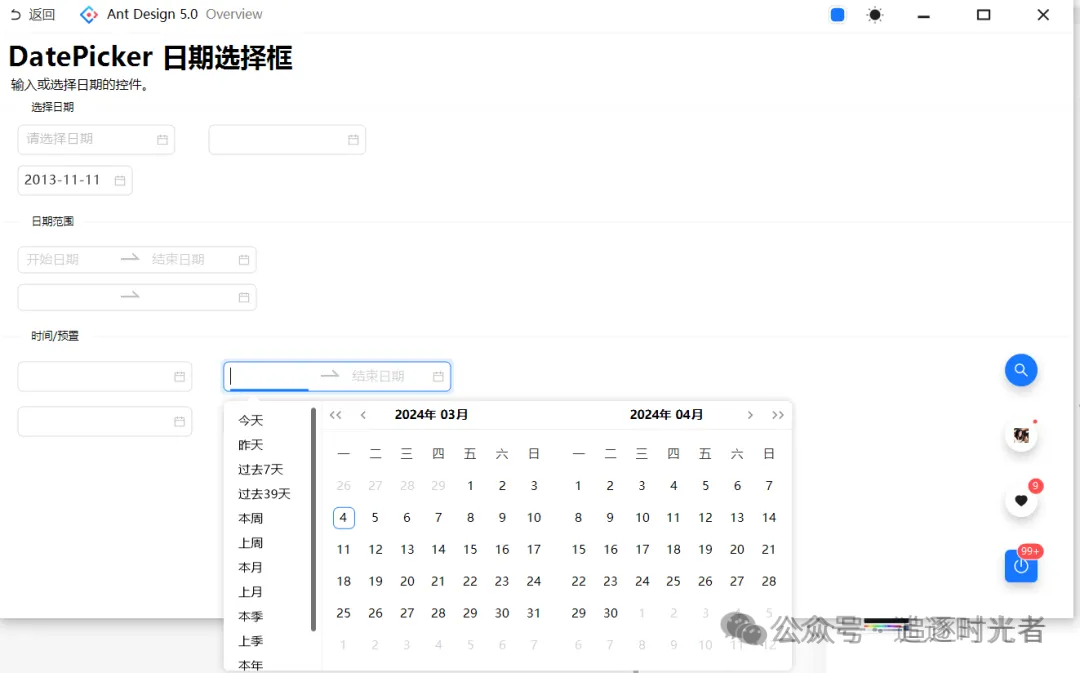Viewport: 1080px width, 673px height.
Task: Select the 今天 preset
Action: pos(251,421)
